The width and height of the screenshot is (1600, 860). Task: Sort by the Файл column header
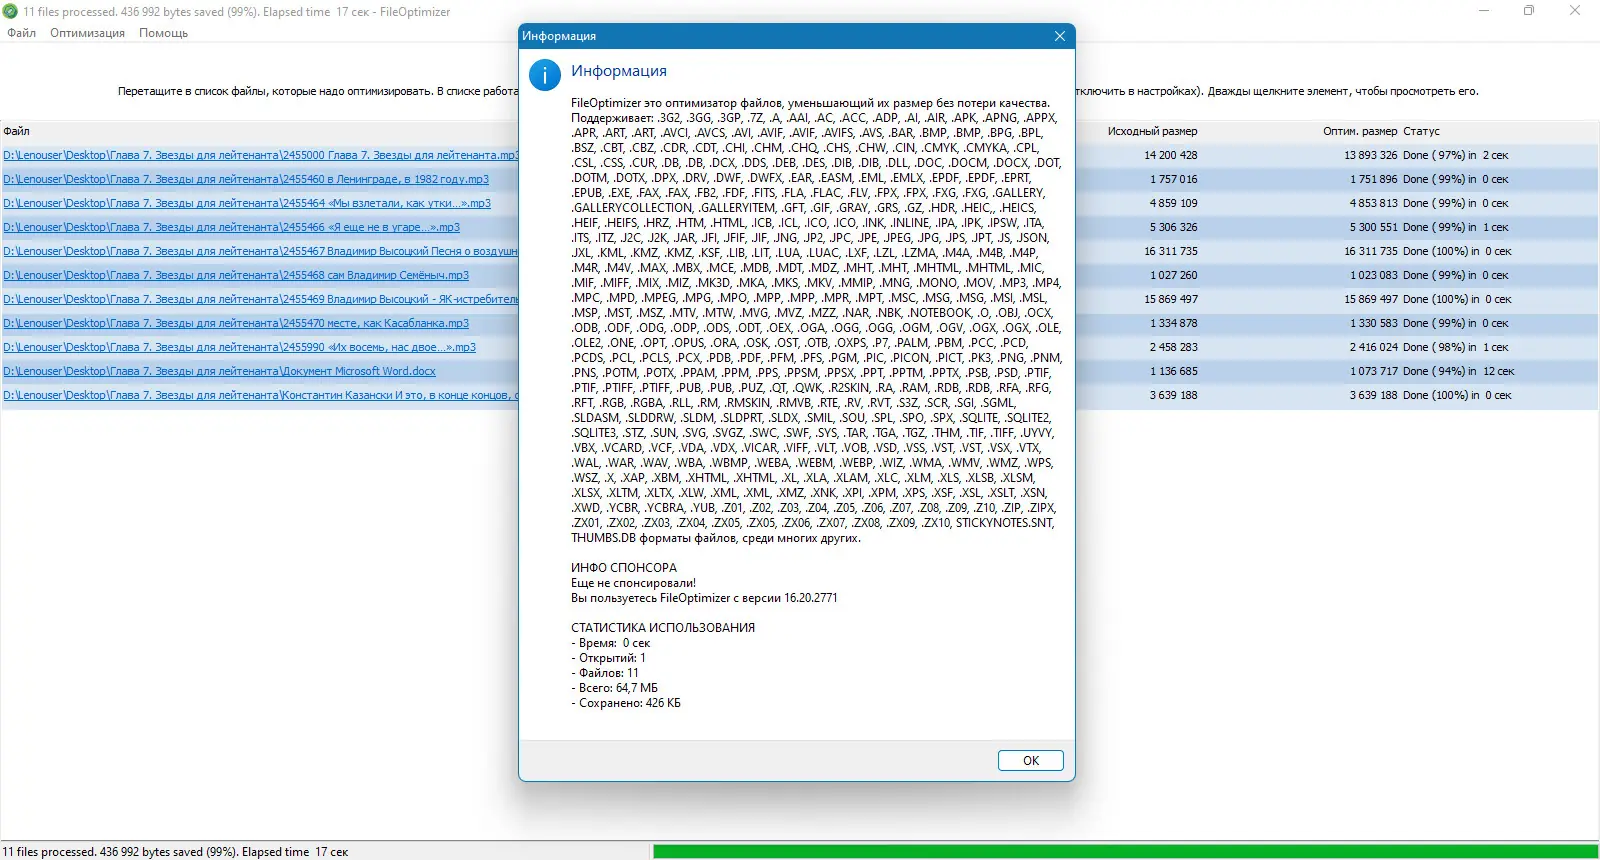16,131
